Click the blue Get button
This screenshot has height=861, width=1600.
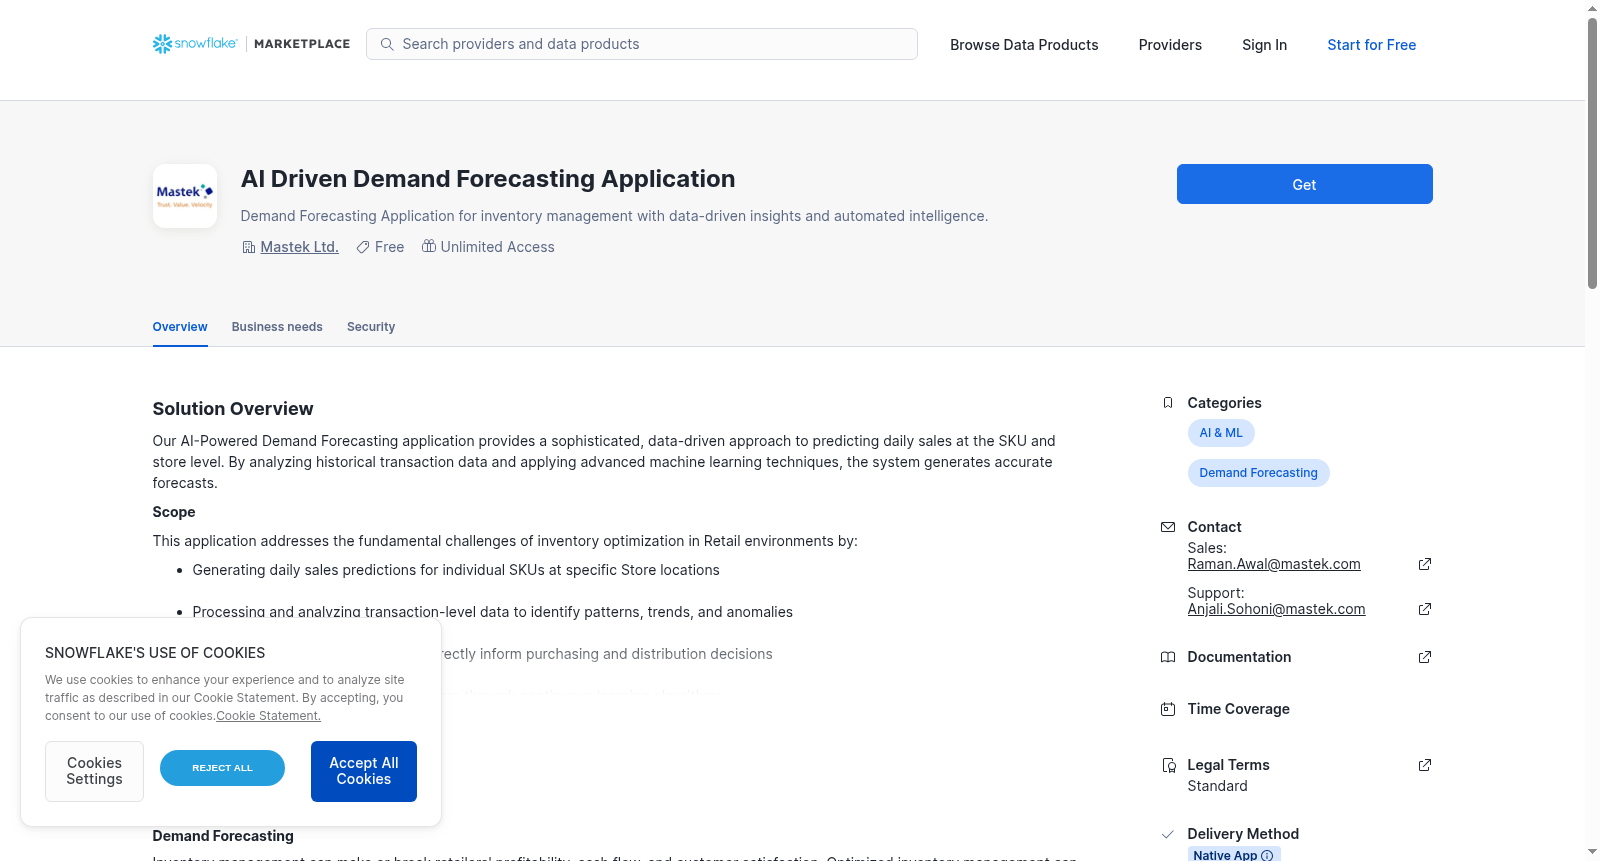(x=1304, y=184)
